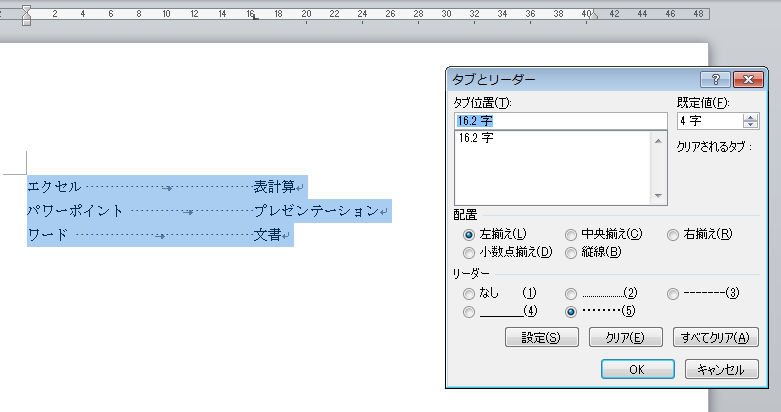
Task: Increase the 既定値 spinner value
Action: tap(750, 118)
